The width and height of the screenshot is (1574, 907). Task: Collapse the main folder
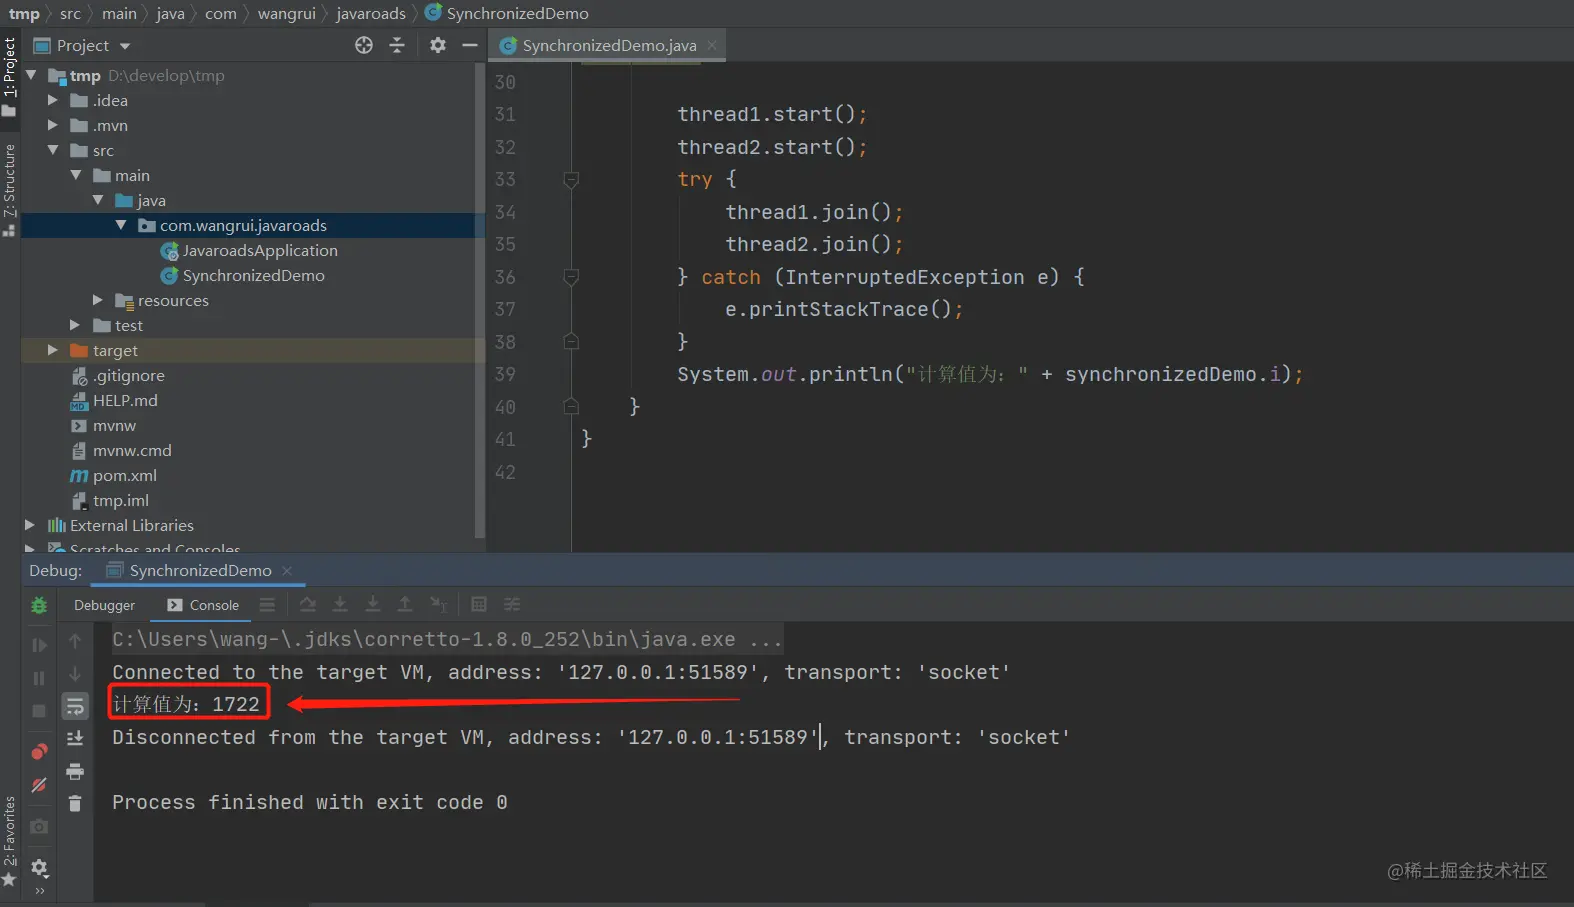76,175
